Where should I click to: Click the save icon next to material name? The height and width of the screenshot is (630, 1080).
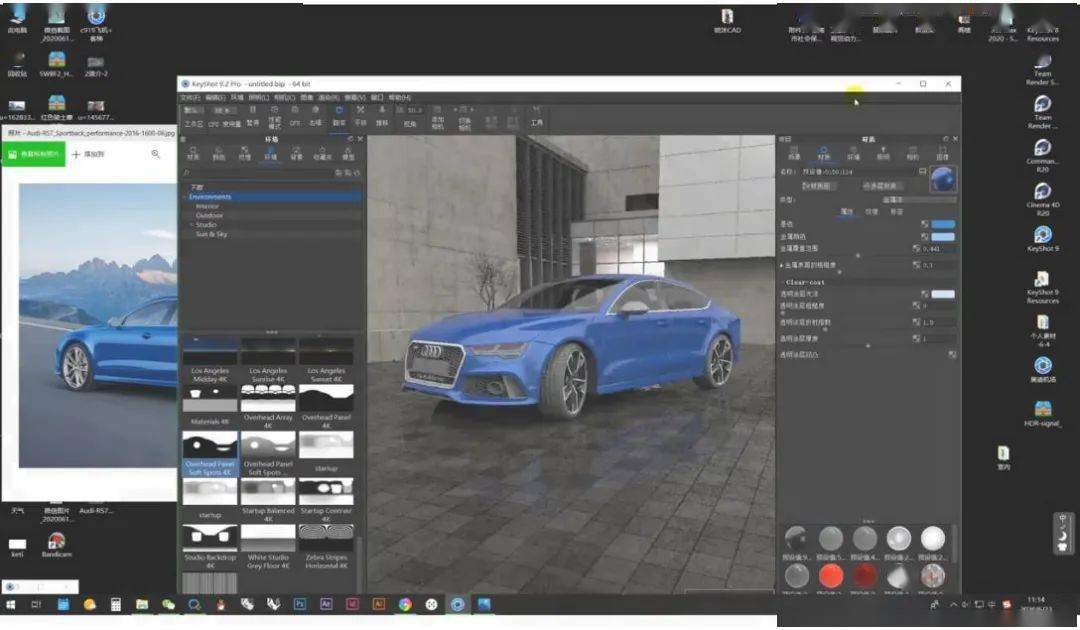click(922, 171)
